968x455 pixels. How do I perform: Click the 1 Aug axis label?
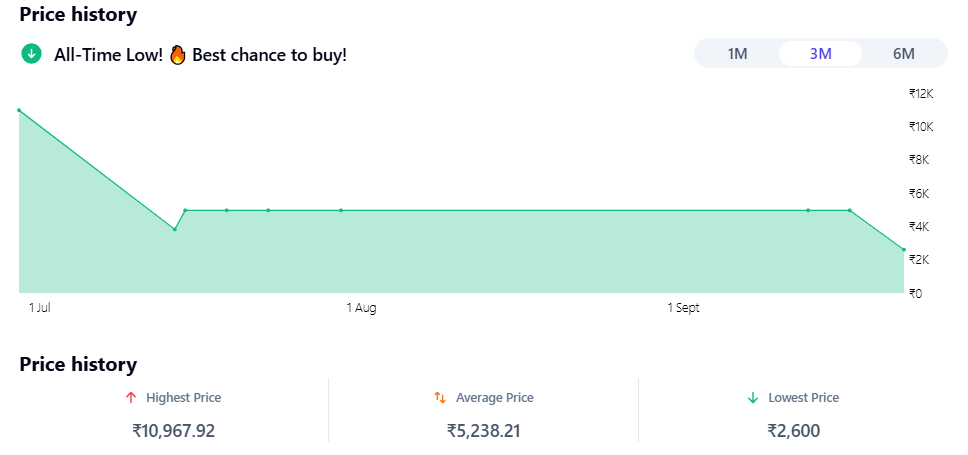(x=361, y=308)
